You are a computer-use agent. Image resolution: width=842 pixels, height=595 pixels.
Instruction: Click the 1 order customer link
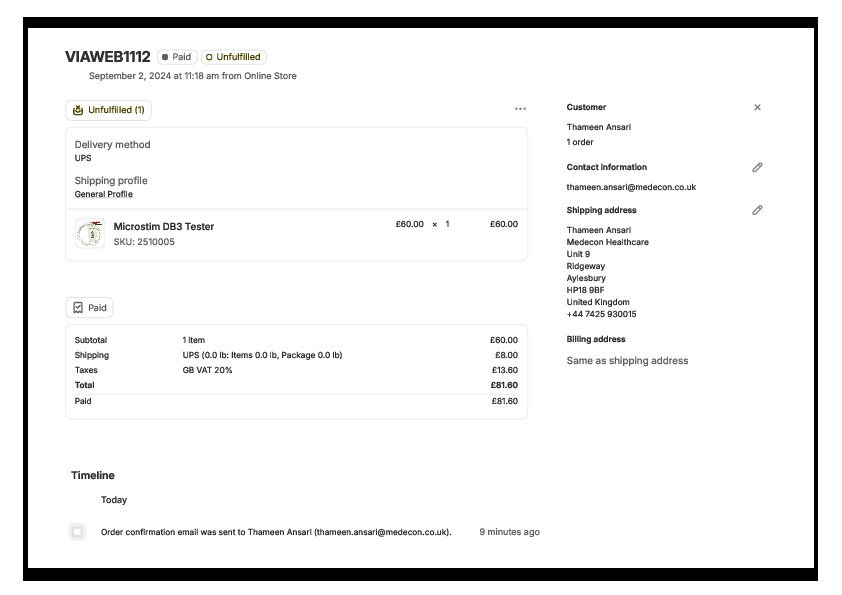click(x=580, y=142)
